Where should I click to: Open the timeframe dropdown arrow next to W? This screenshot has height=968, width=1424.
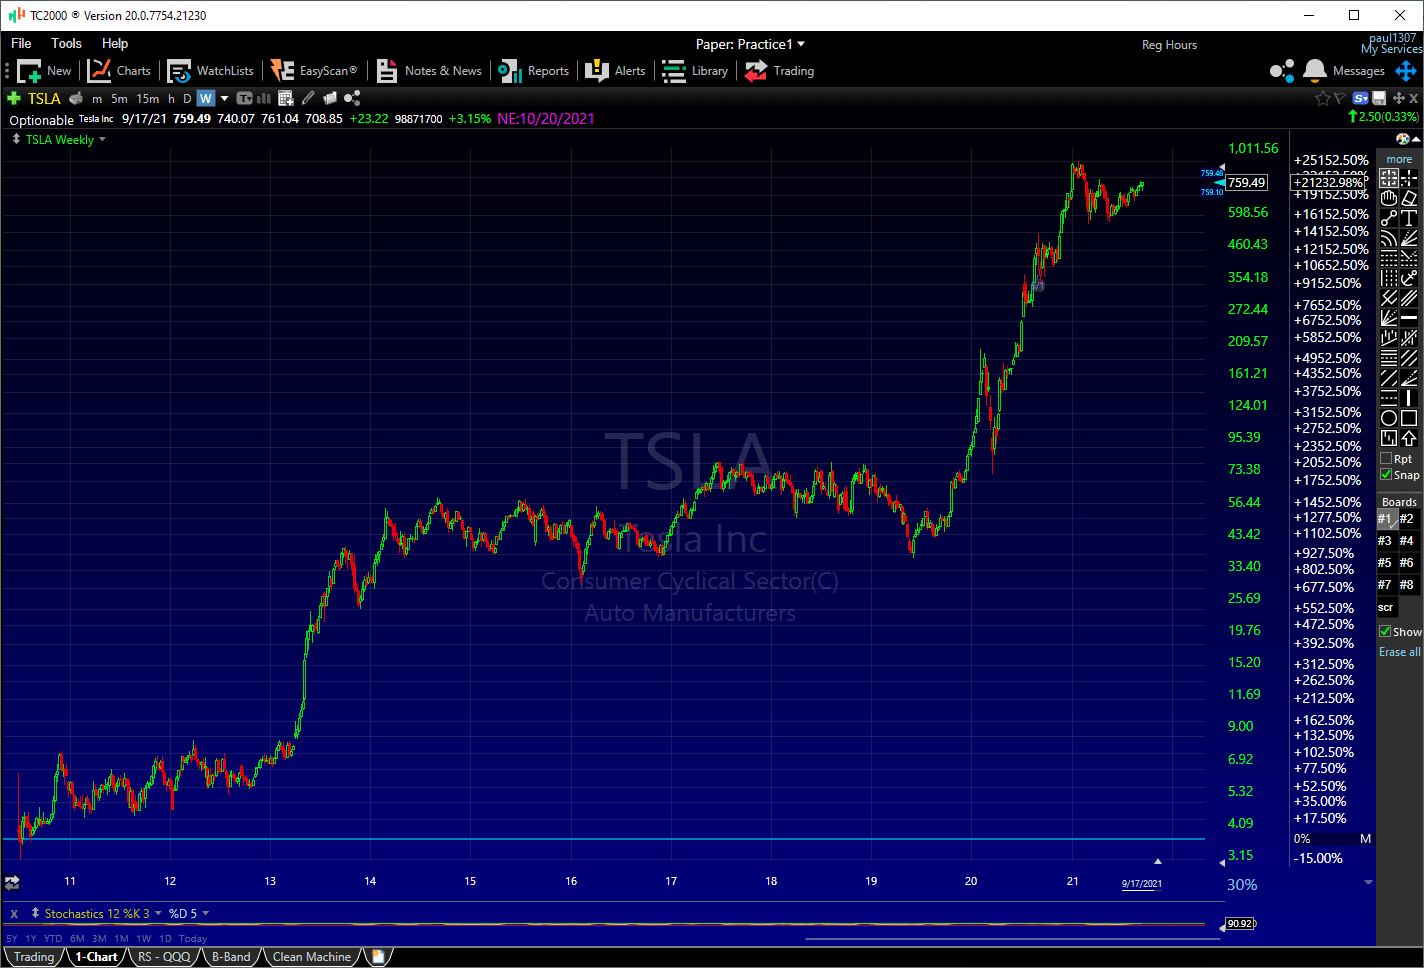click(x=224, y=98)
